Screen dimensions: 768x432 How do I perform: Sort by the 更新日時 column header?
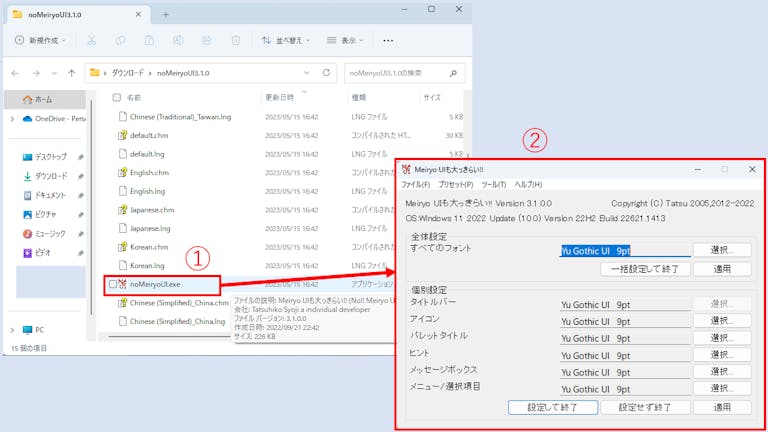click(280, 97)
